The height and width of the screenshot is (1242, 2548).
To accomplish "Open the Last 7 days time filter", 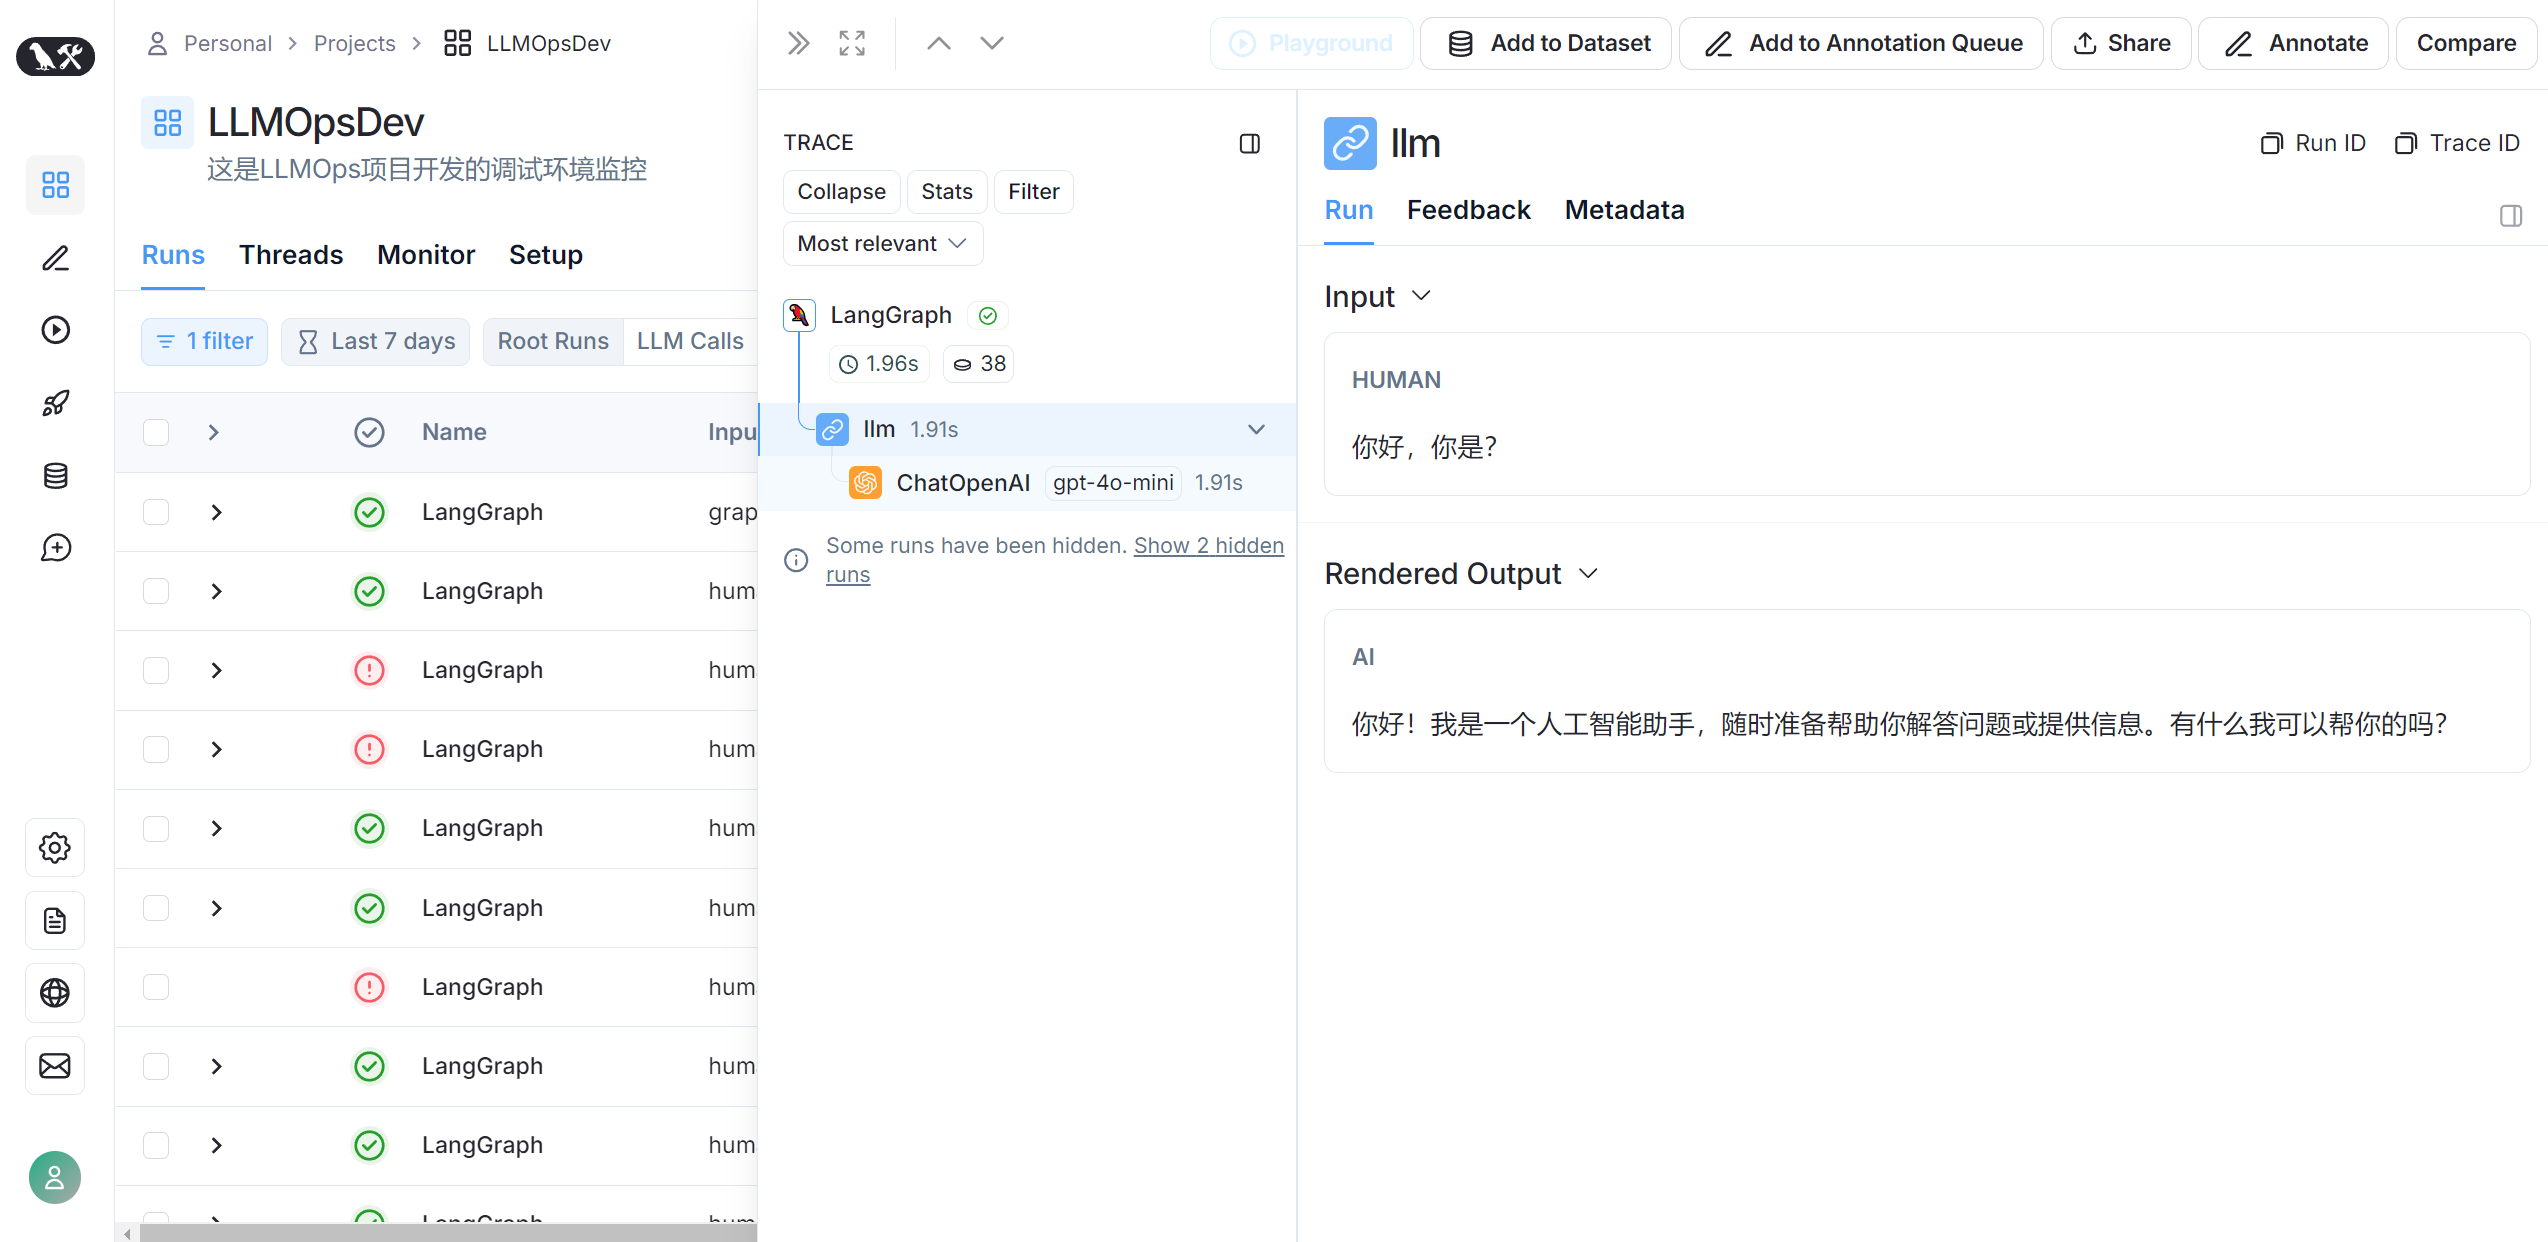I will (x=375, y=342).
